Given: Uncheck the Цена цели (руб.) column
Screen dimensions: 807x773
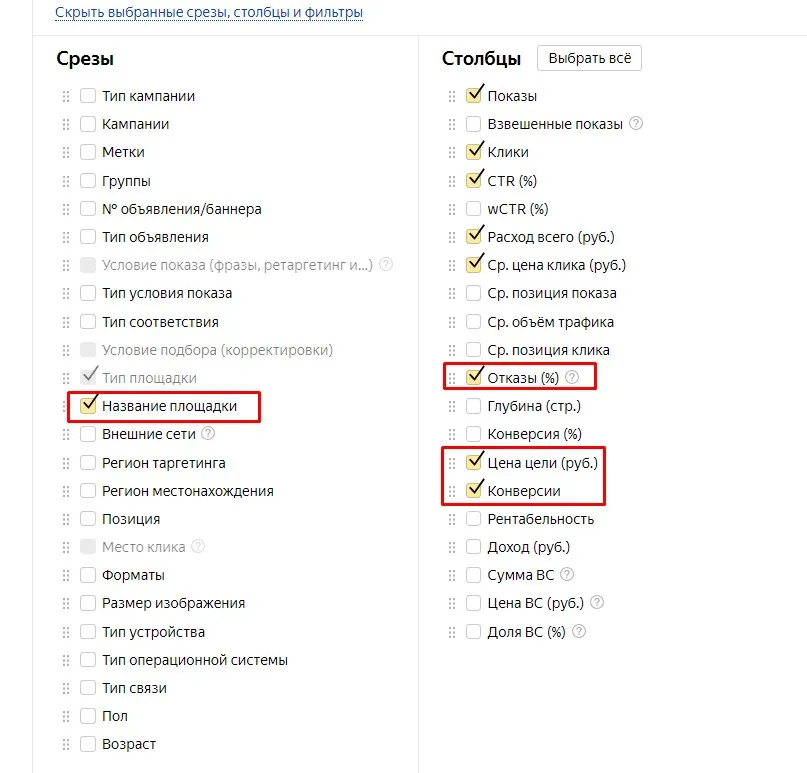Looking at the screenshot, I should coord(473,462).
